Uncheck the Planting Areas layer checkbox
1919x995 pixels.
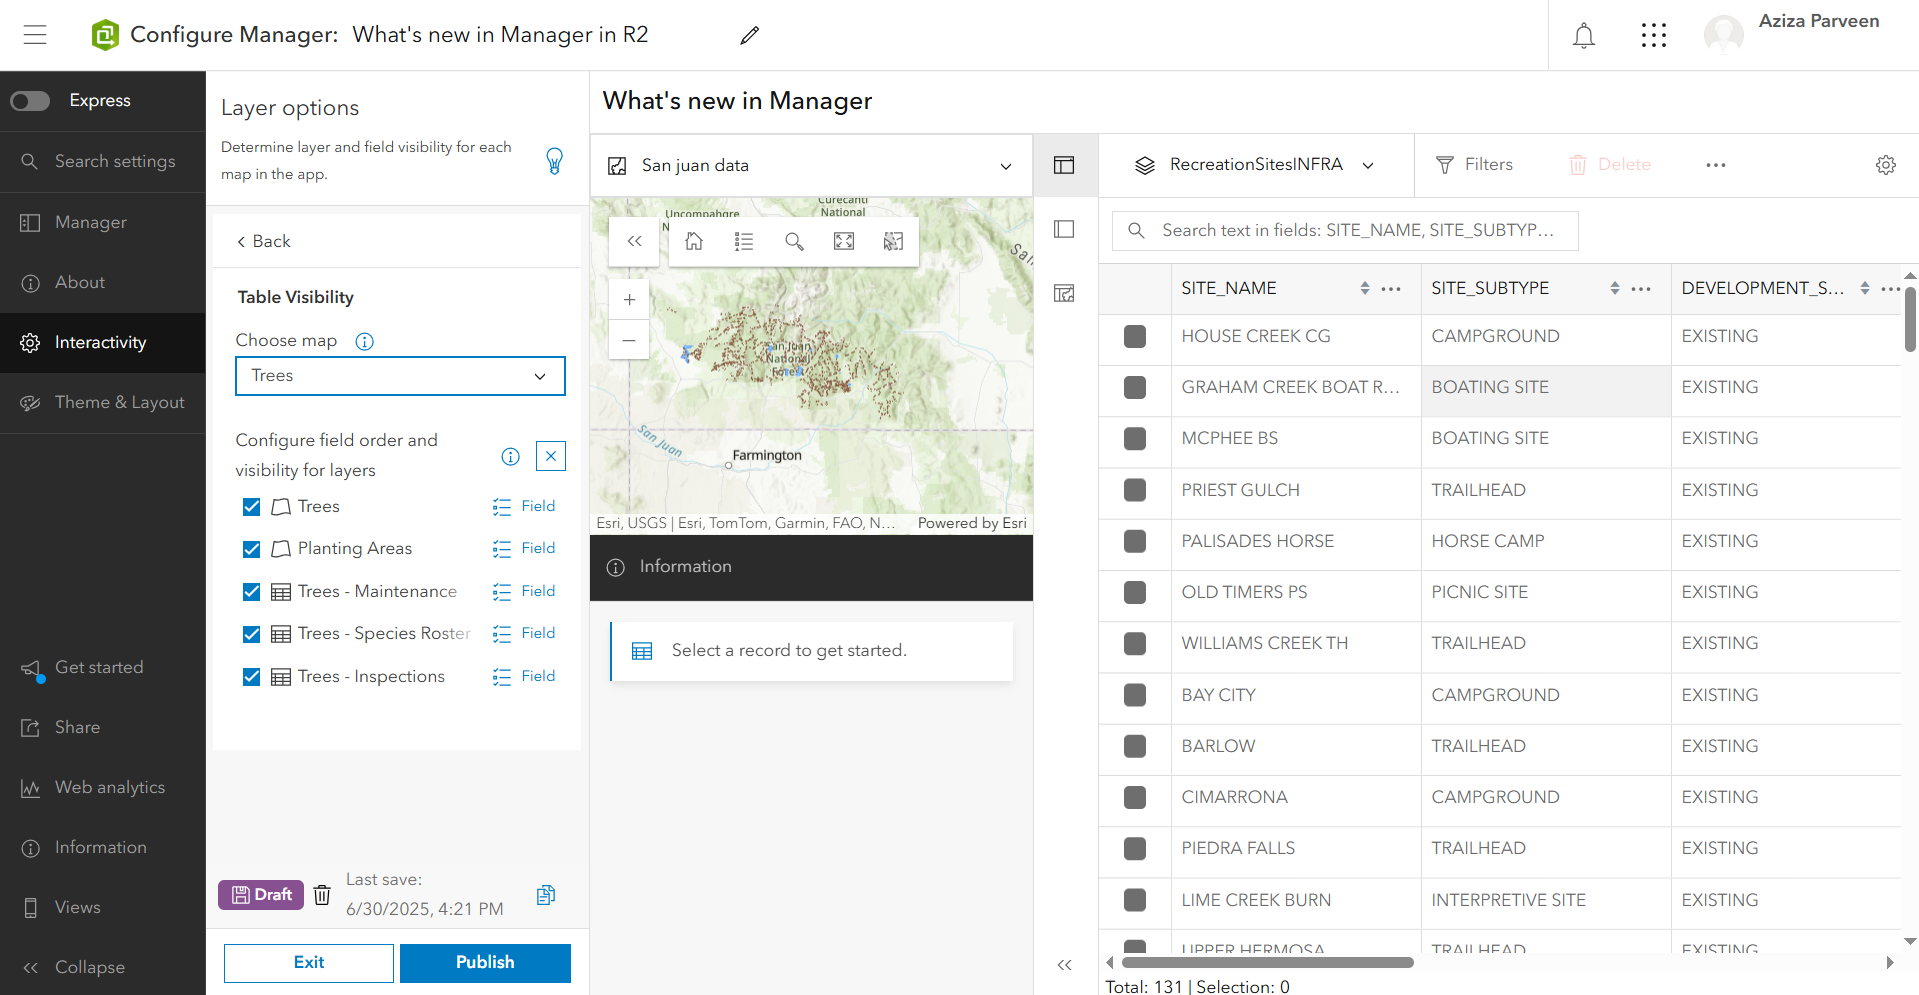click(x=252, y=549)
